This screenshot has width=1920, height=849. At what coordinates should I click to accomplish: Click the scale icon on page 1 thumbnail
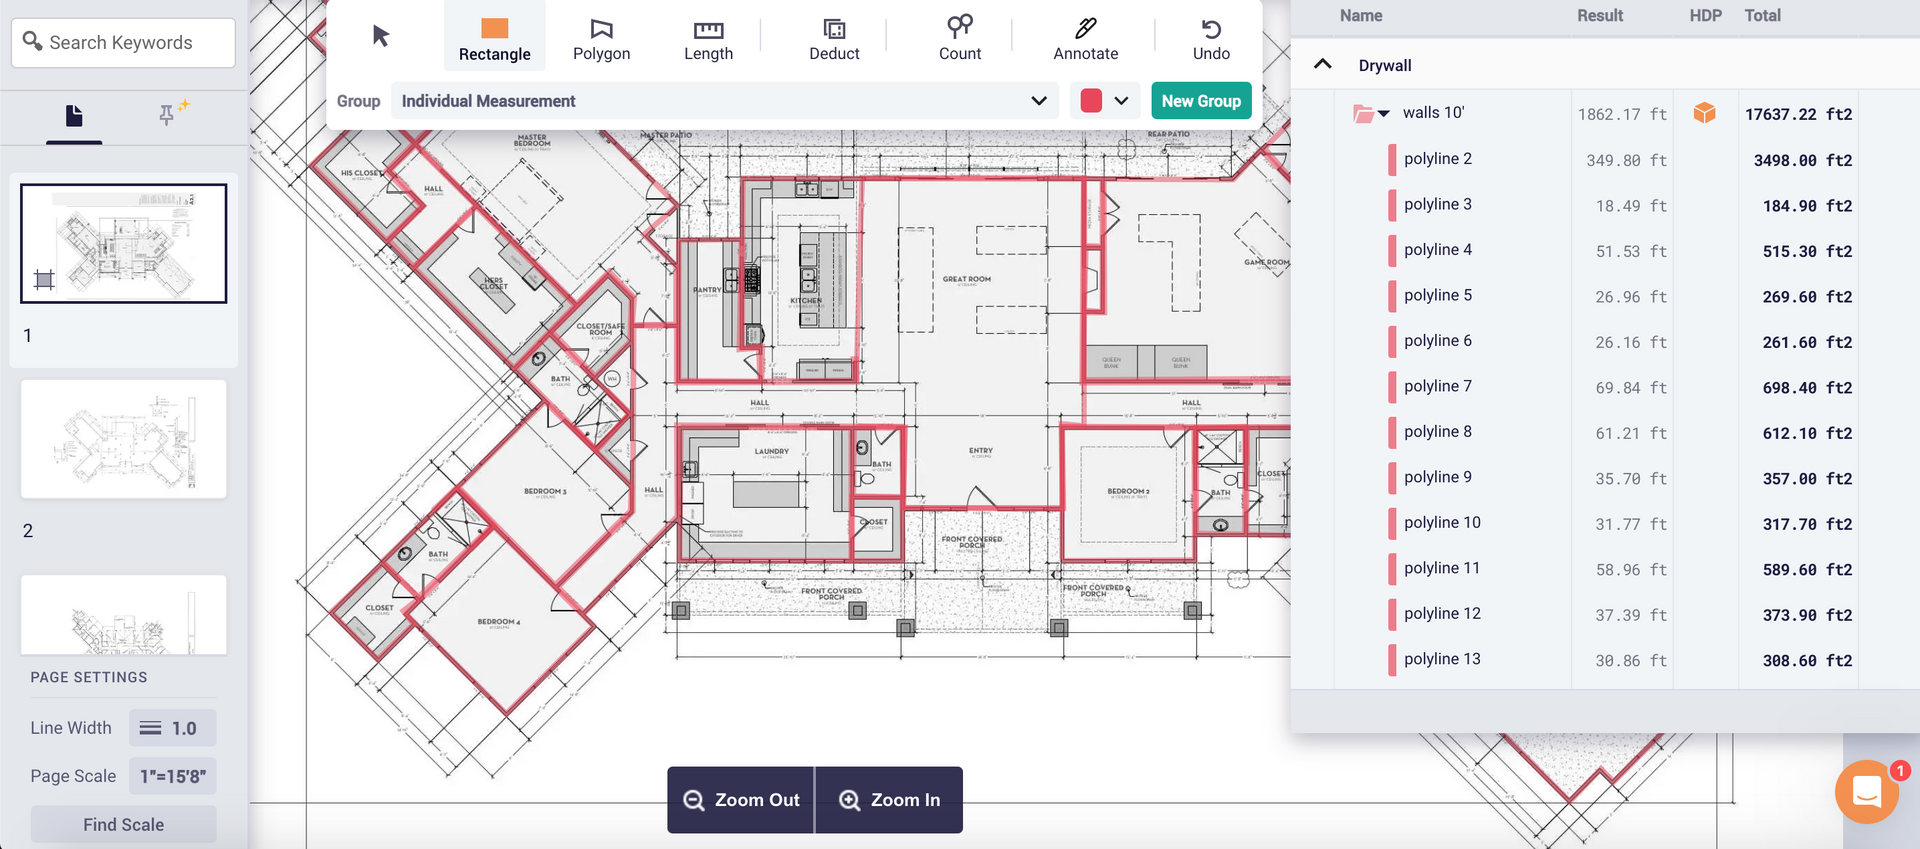click(44, 280)
